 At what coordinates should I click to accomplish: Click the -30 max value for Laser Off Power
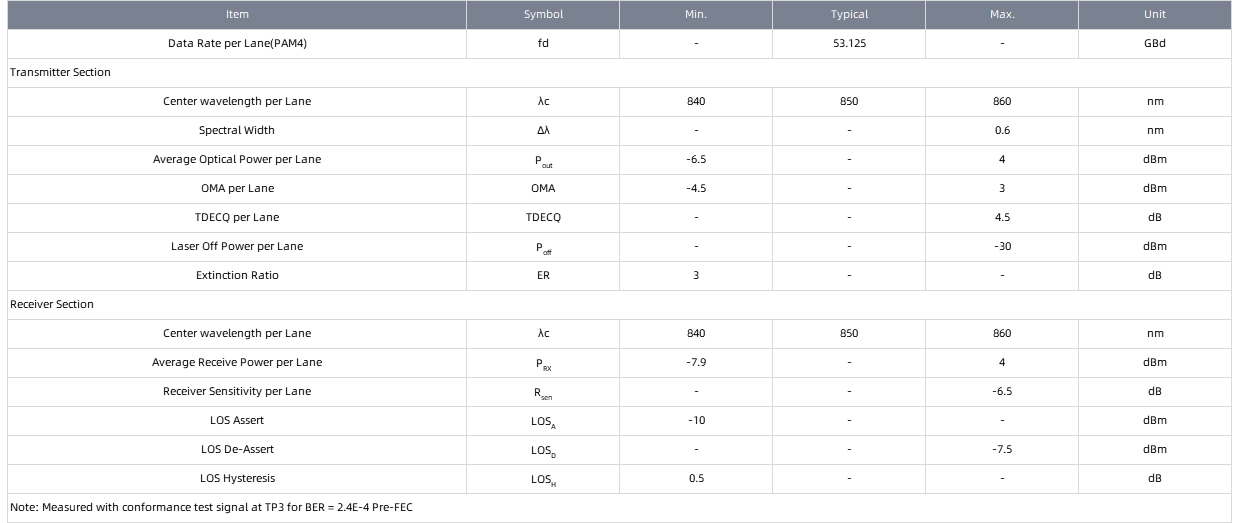(1002, 247)
